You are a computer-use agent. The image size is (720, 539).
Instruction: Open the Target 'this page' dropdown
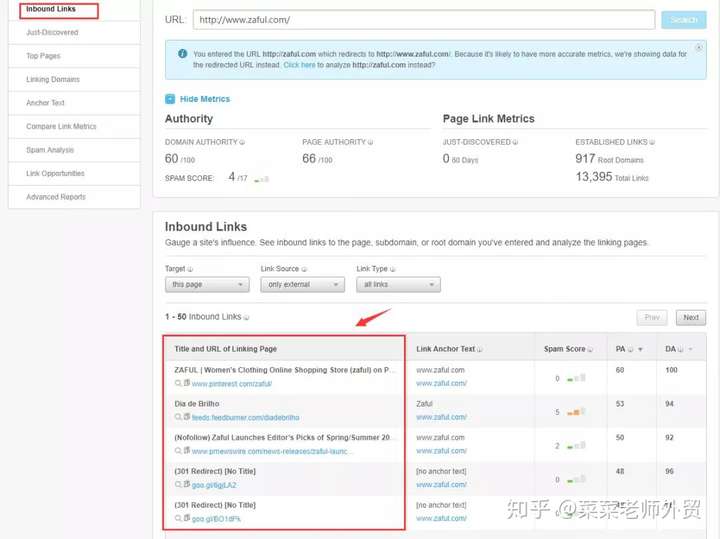tap(207, 285)
